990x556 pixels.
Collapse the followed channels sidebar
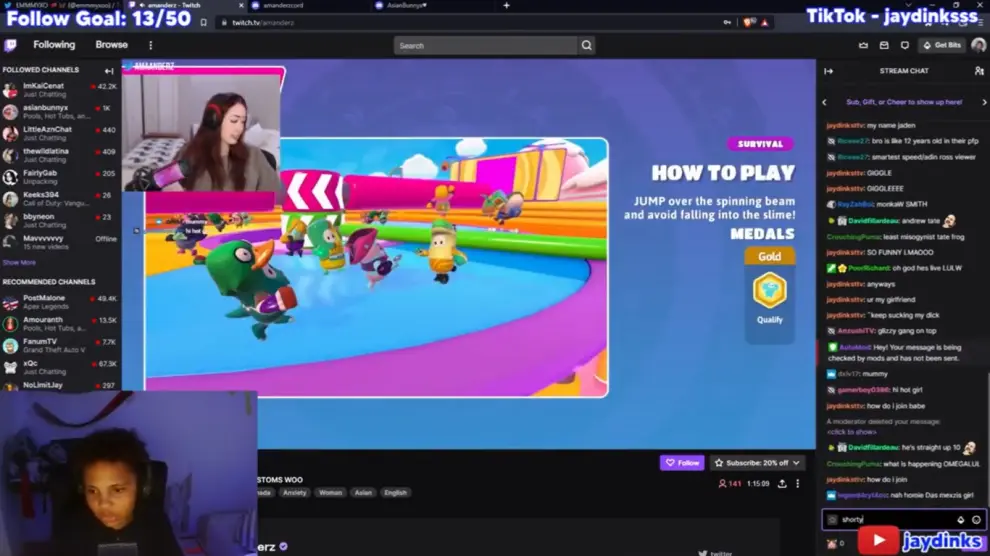(109, 71)
